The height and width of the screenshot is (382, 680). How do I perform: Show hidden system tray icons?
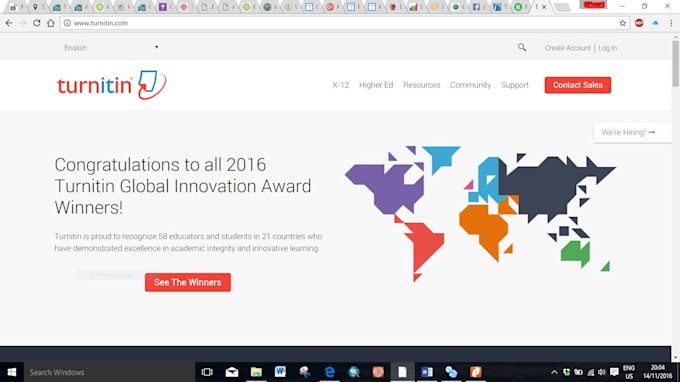pos(554,372)
